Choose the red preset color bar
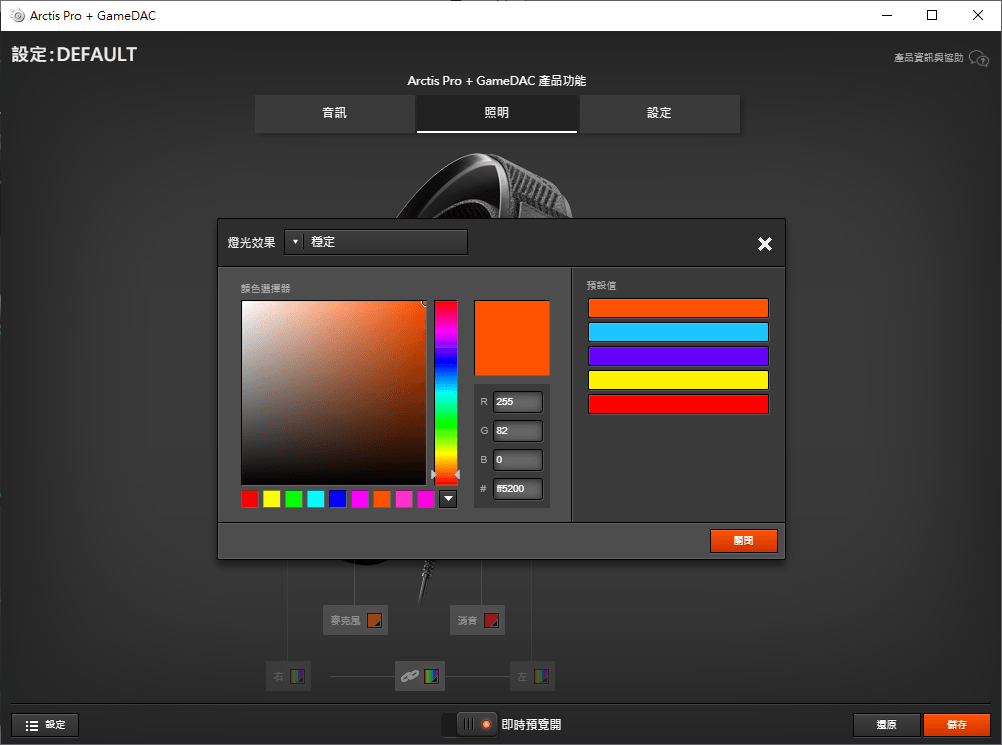Viewport: 1002px width, 745px height. [x=678, y=404]
